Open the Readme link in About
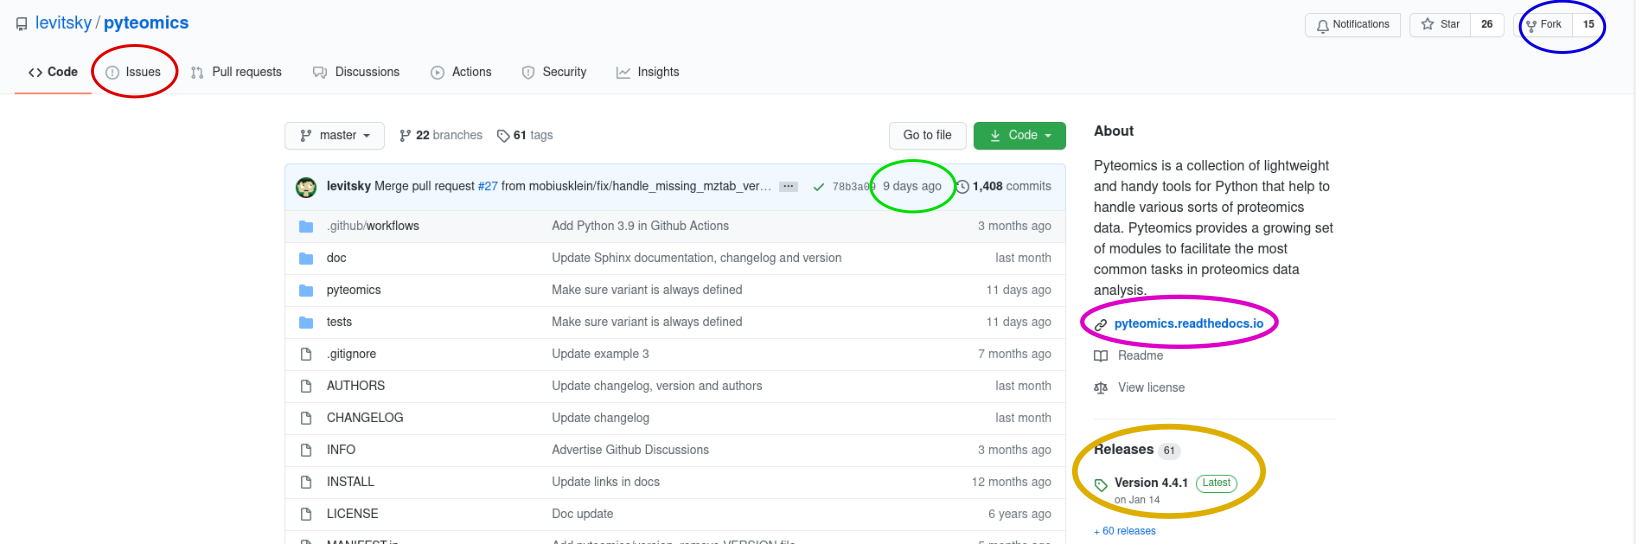 coord(1140,356)
